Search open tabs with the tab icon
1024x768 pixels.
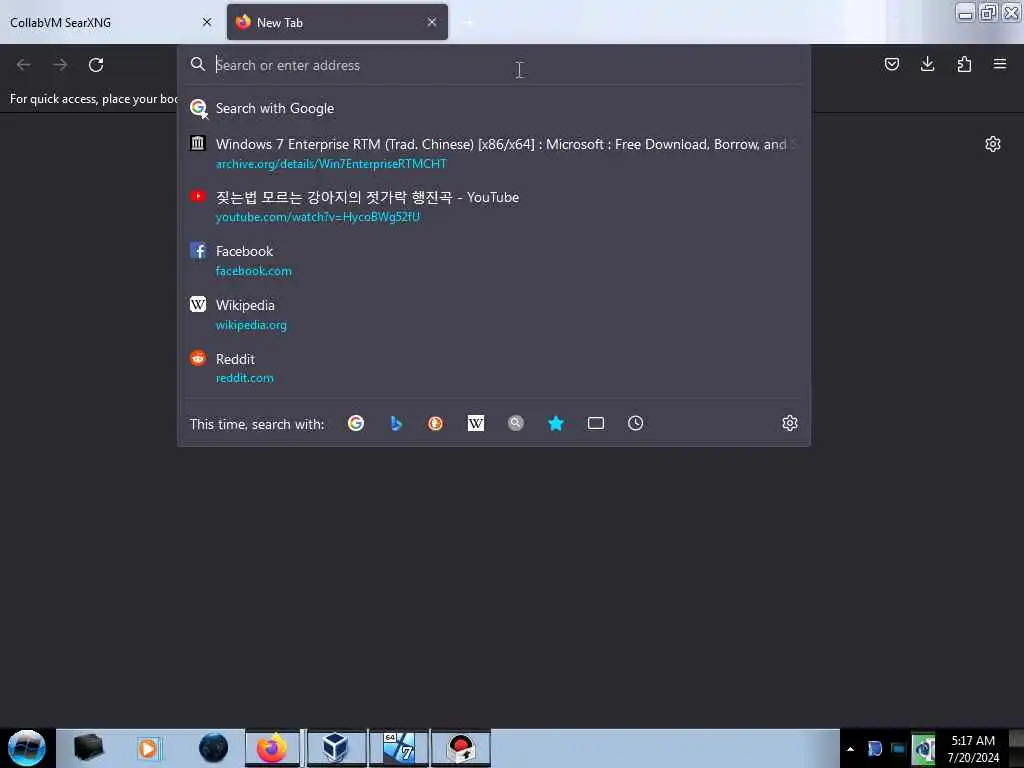(596, 423)
